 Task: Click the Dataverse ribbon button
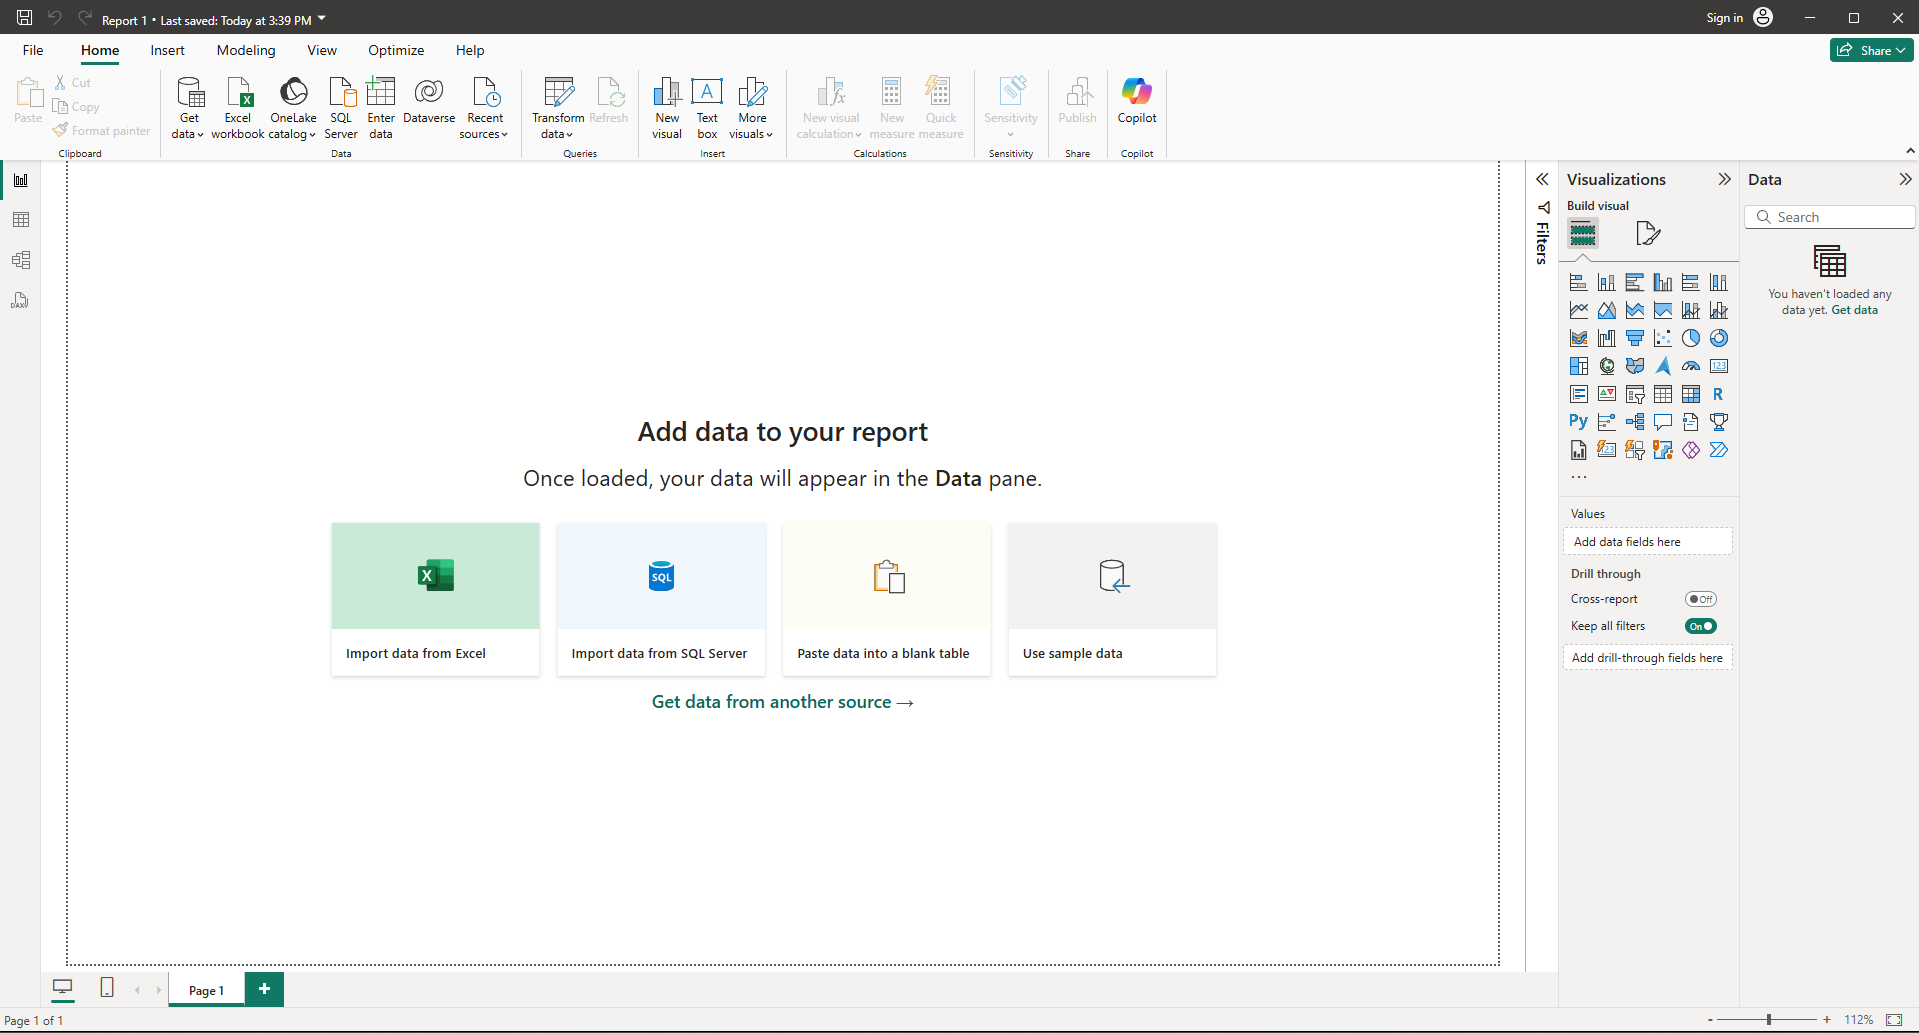[x=429, y=101]
